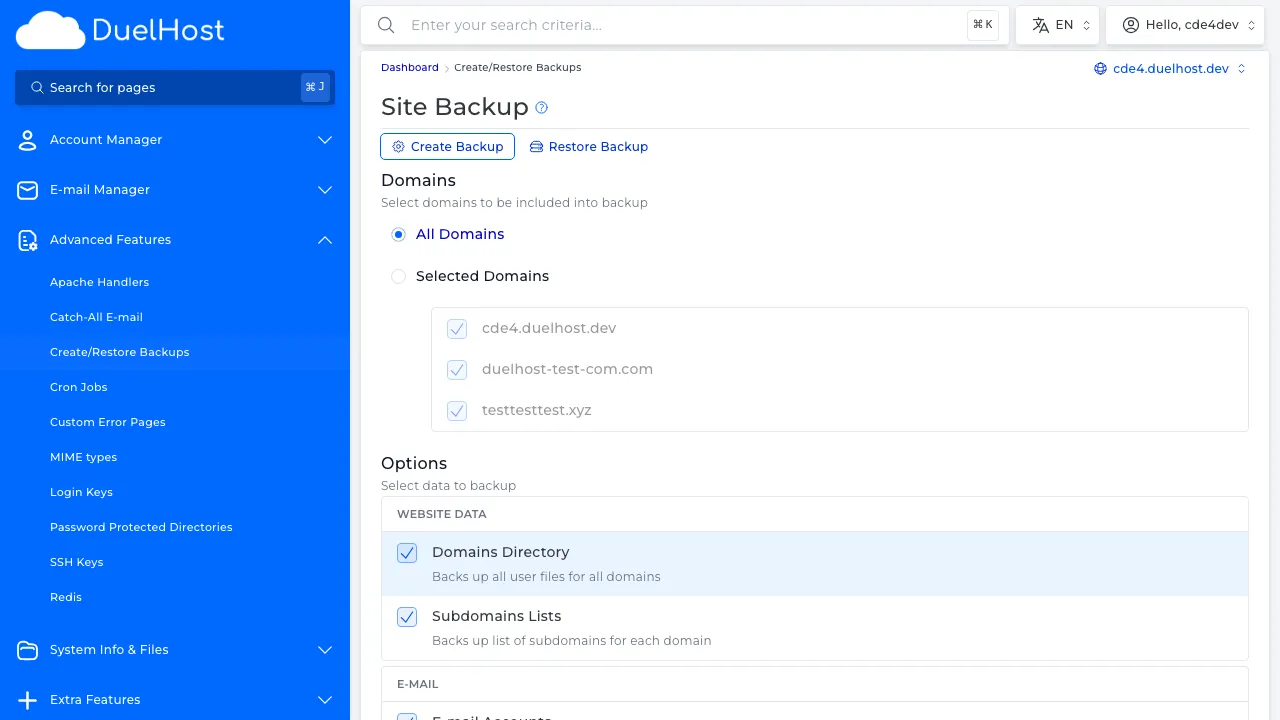Click the E-mail Manager envelope icon
The width and height of the screenshot is (1280, 720).
27,190
